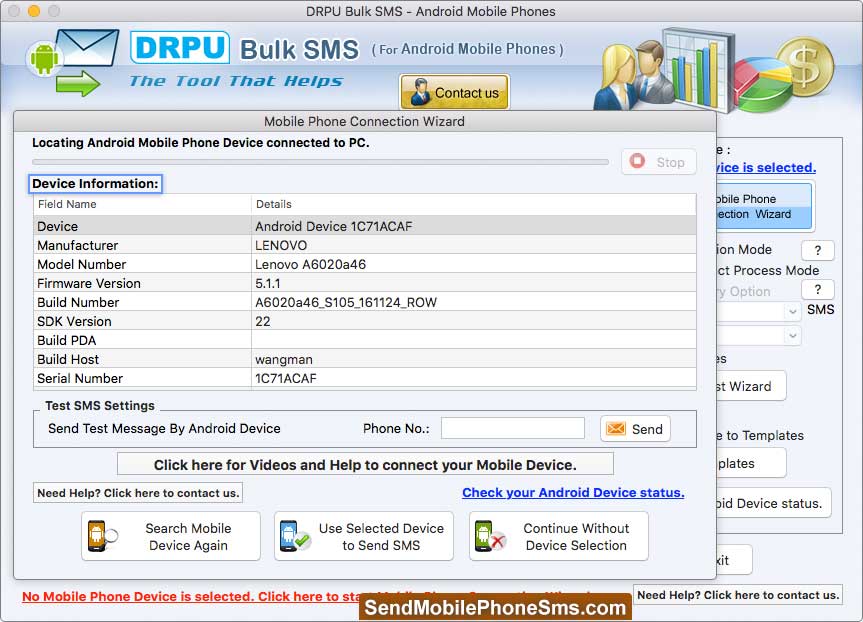Click the DRPU logo

180,47
